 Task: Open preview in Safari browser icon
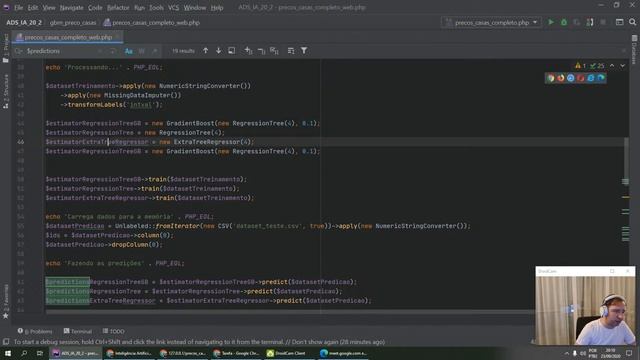(x=571, y=78)
